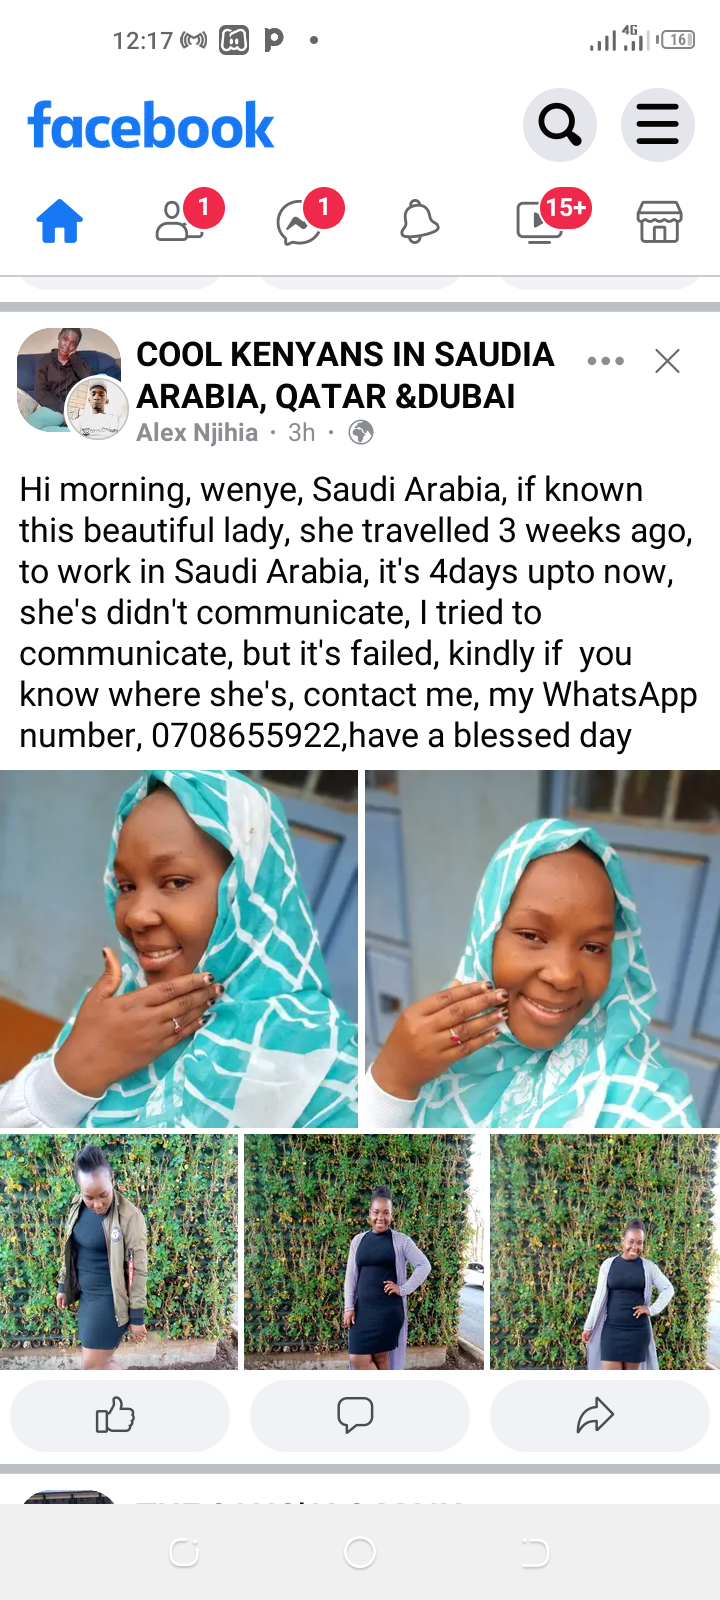
Task: Open the second headscarf photo on the right
Action: click(x=542, y=949)
